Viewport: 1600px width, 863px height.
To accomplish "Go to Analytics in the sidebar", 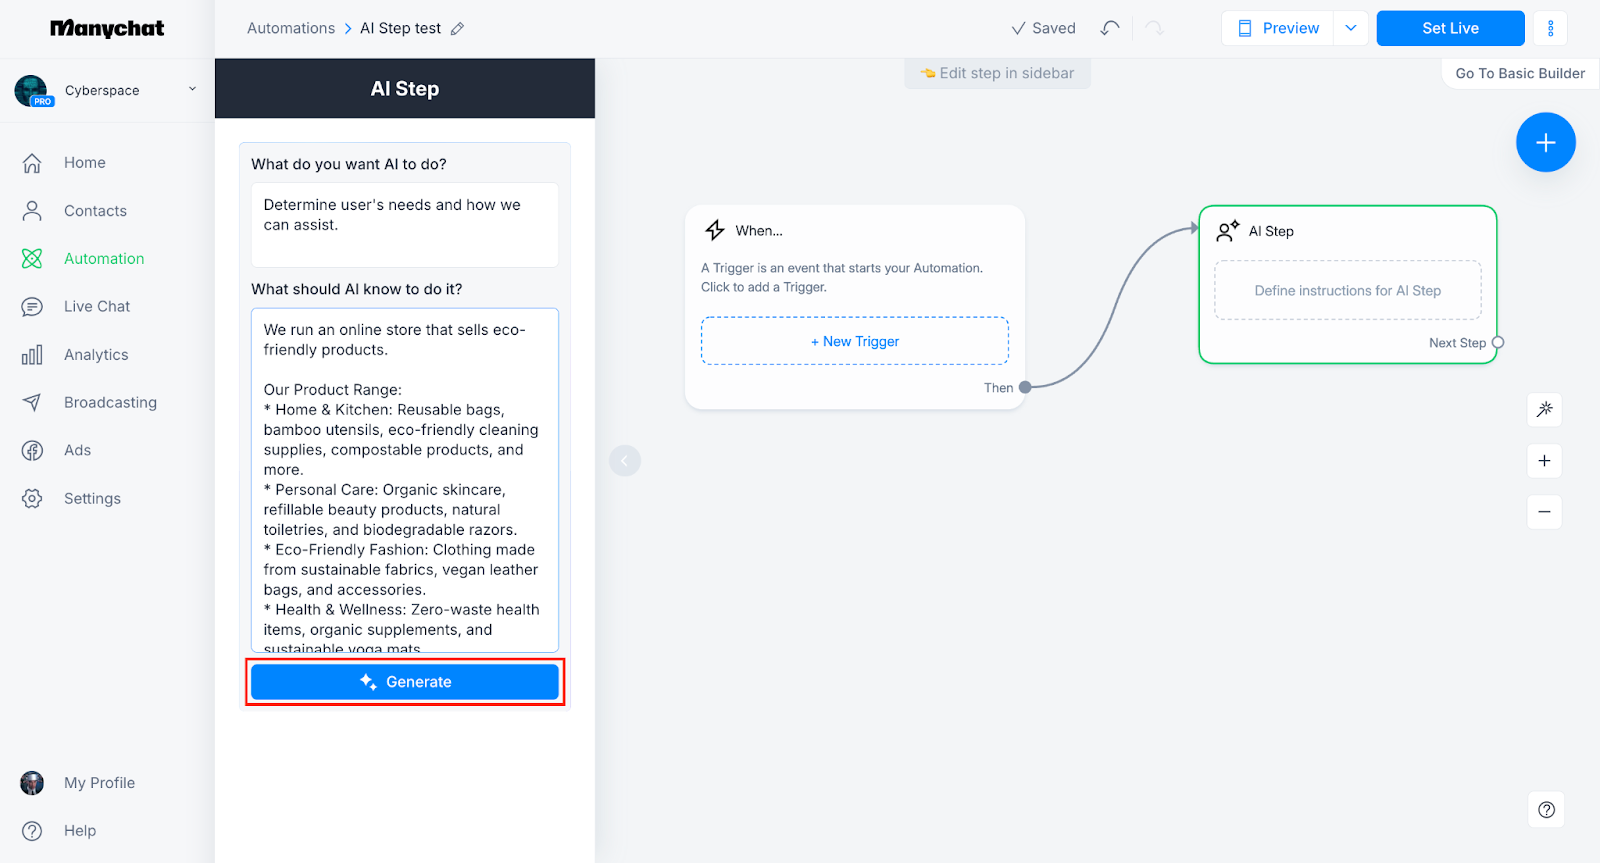I will coord(96,355).
